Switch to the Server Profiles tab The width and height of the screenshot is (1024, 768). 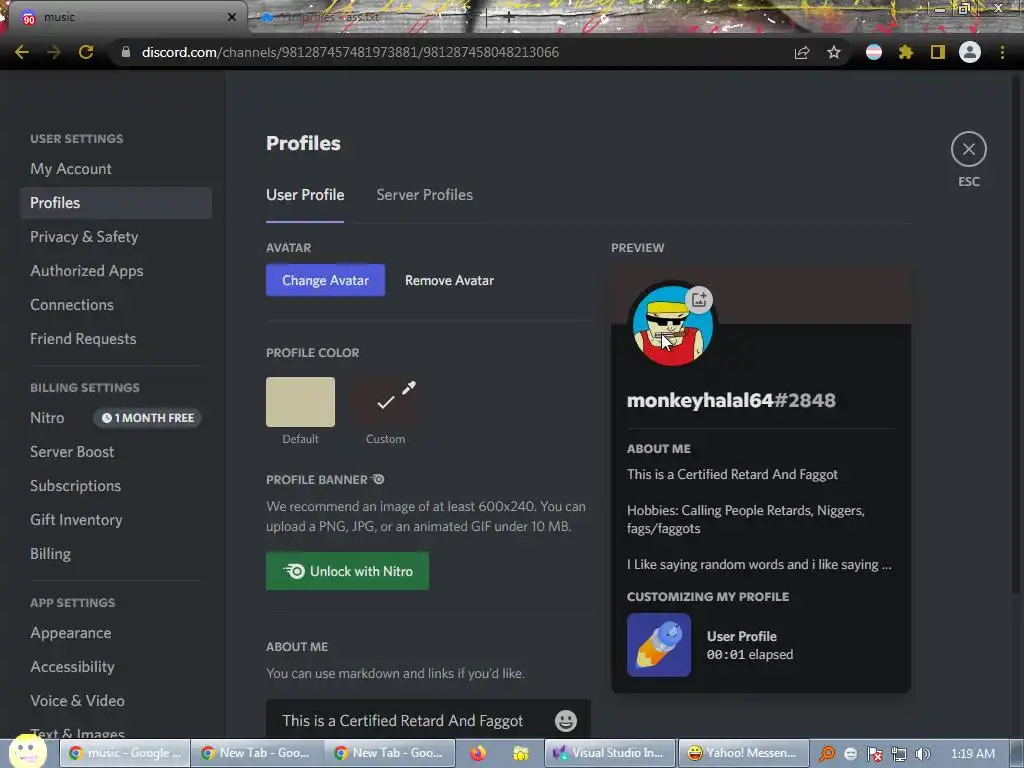pyautogui.click(x=424, y=195)
